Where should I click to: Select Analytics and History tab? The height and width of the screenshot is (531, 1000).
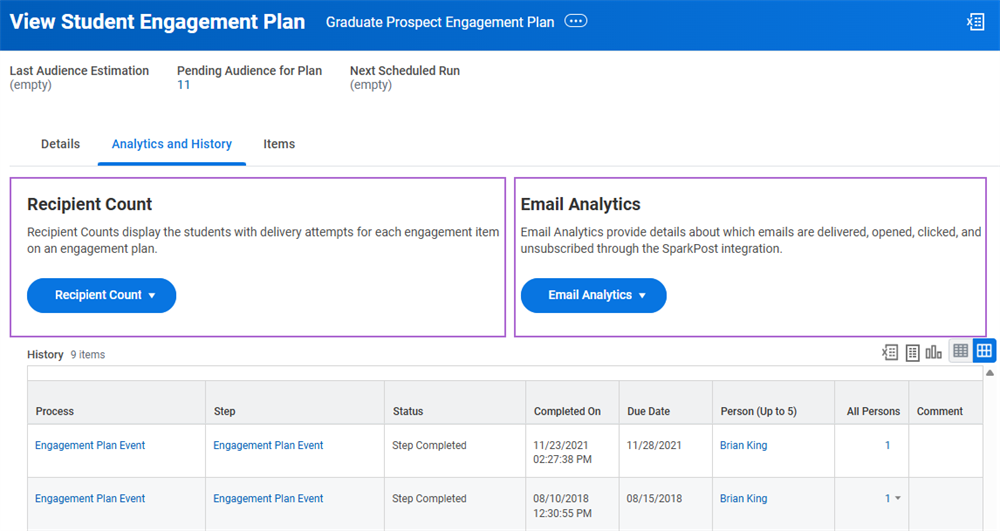pyautogui.click(x=172, y=144)
